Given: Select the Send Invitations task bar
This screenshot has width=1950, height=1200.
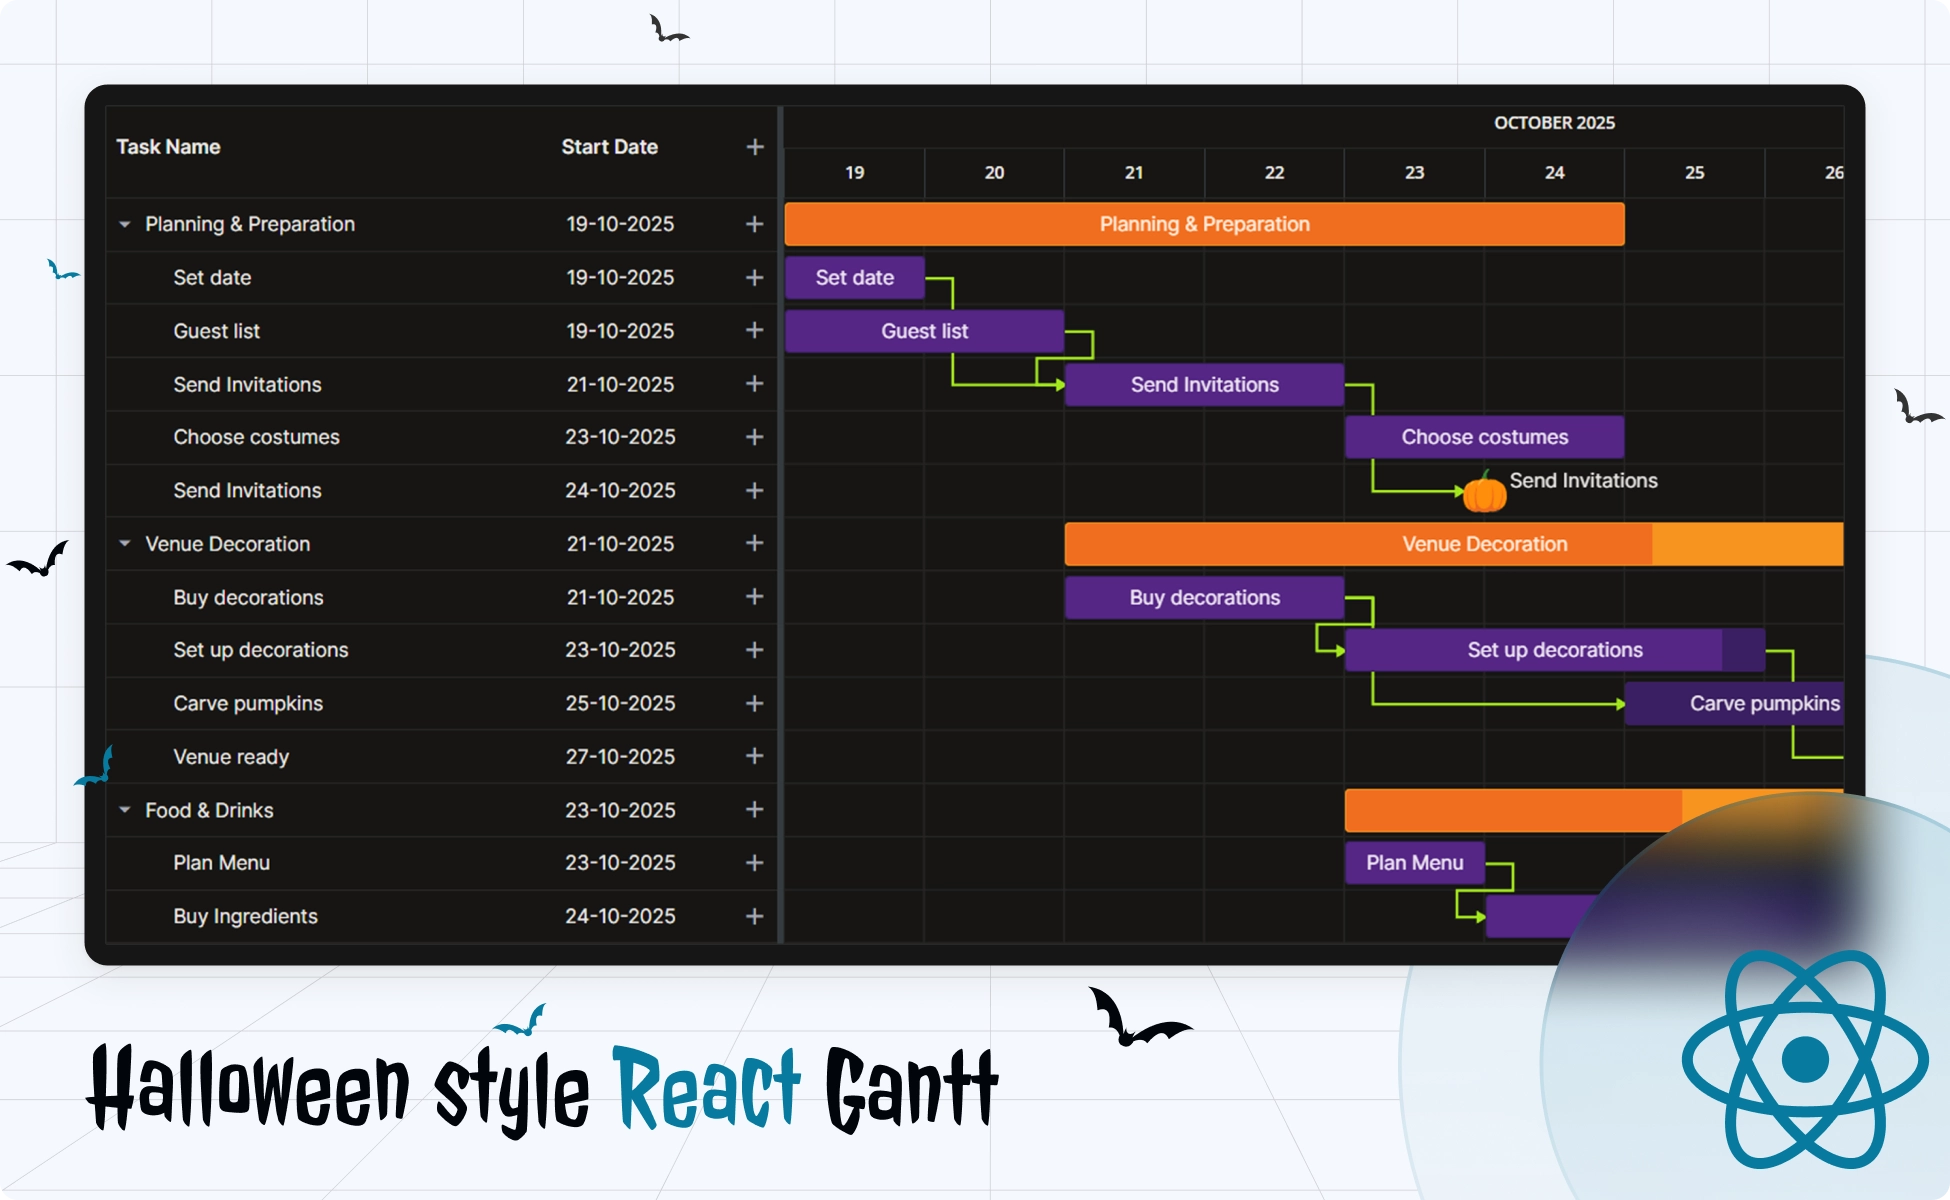Looking at the screenshot, I should [1203, 384].
